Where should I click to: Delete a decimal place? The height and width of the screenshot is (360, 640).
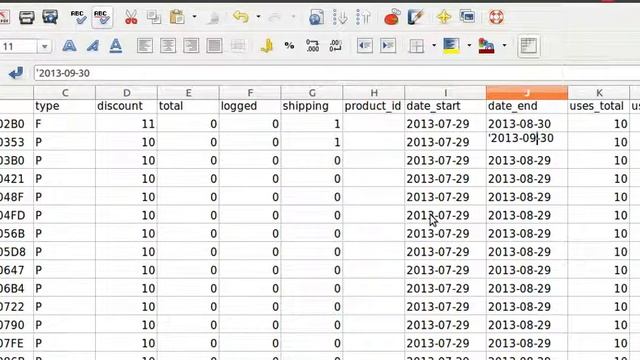pyautogui.click(x=336, y=46)
